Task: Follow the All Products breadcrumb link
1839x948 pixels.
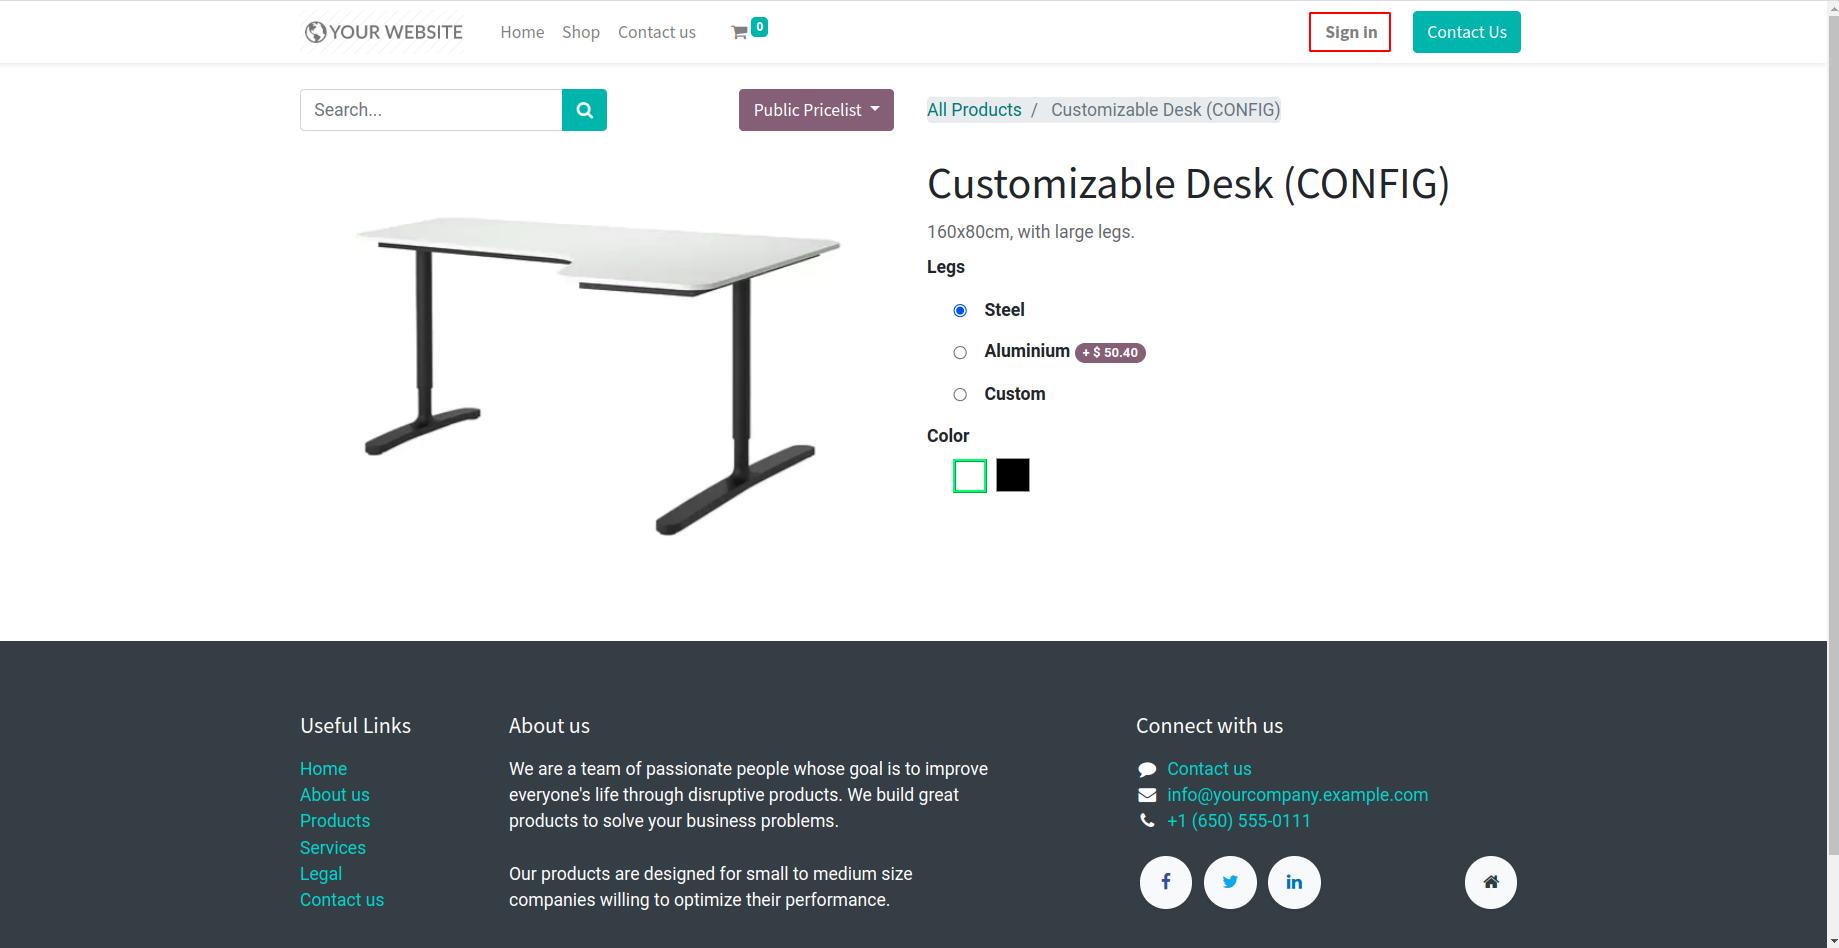Action: [x=974, y=110]
